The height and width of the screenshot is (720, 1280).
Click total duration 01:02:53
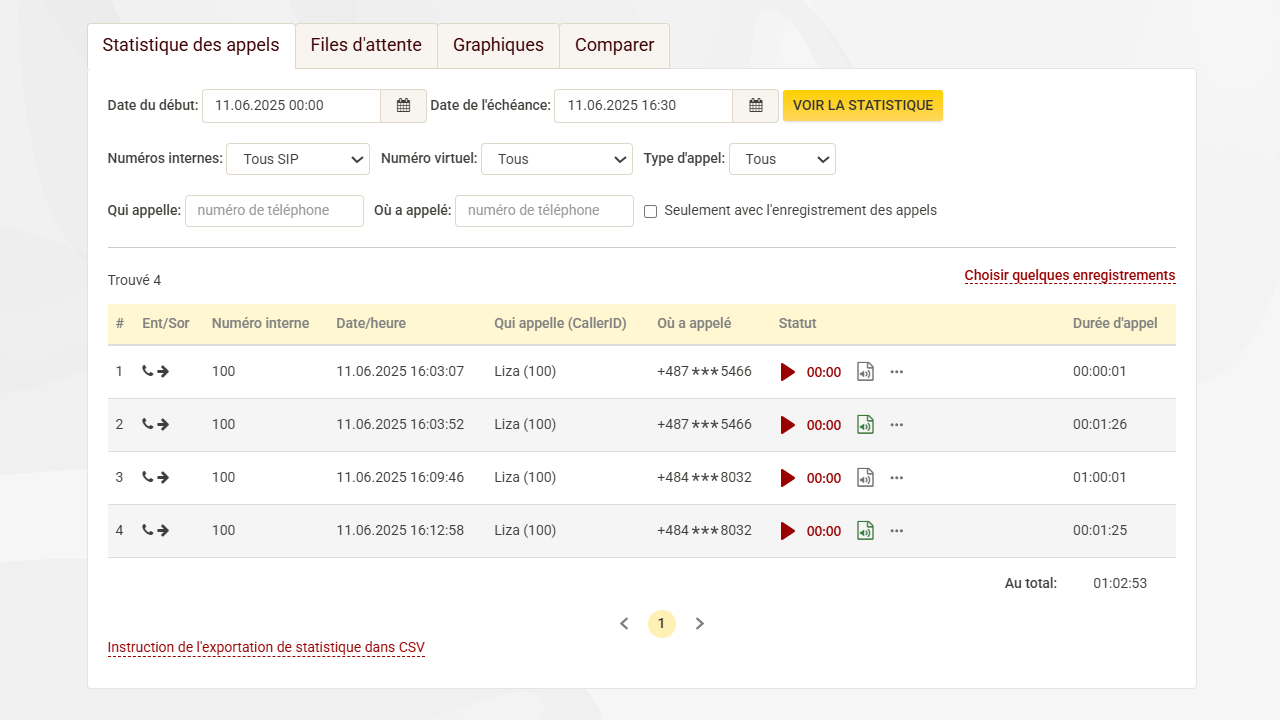click(x=1120, y=583)
